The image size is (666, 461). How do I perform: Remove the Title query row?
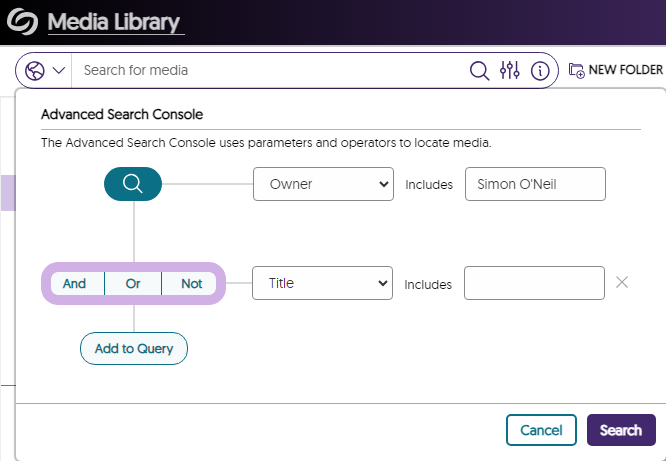pos(622,283)
